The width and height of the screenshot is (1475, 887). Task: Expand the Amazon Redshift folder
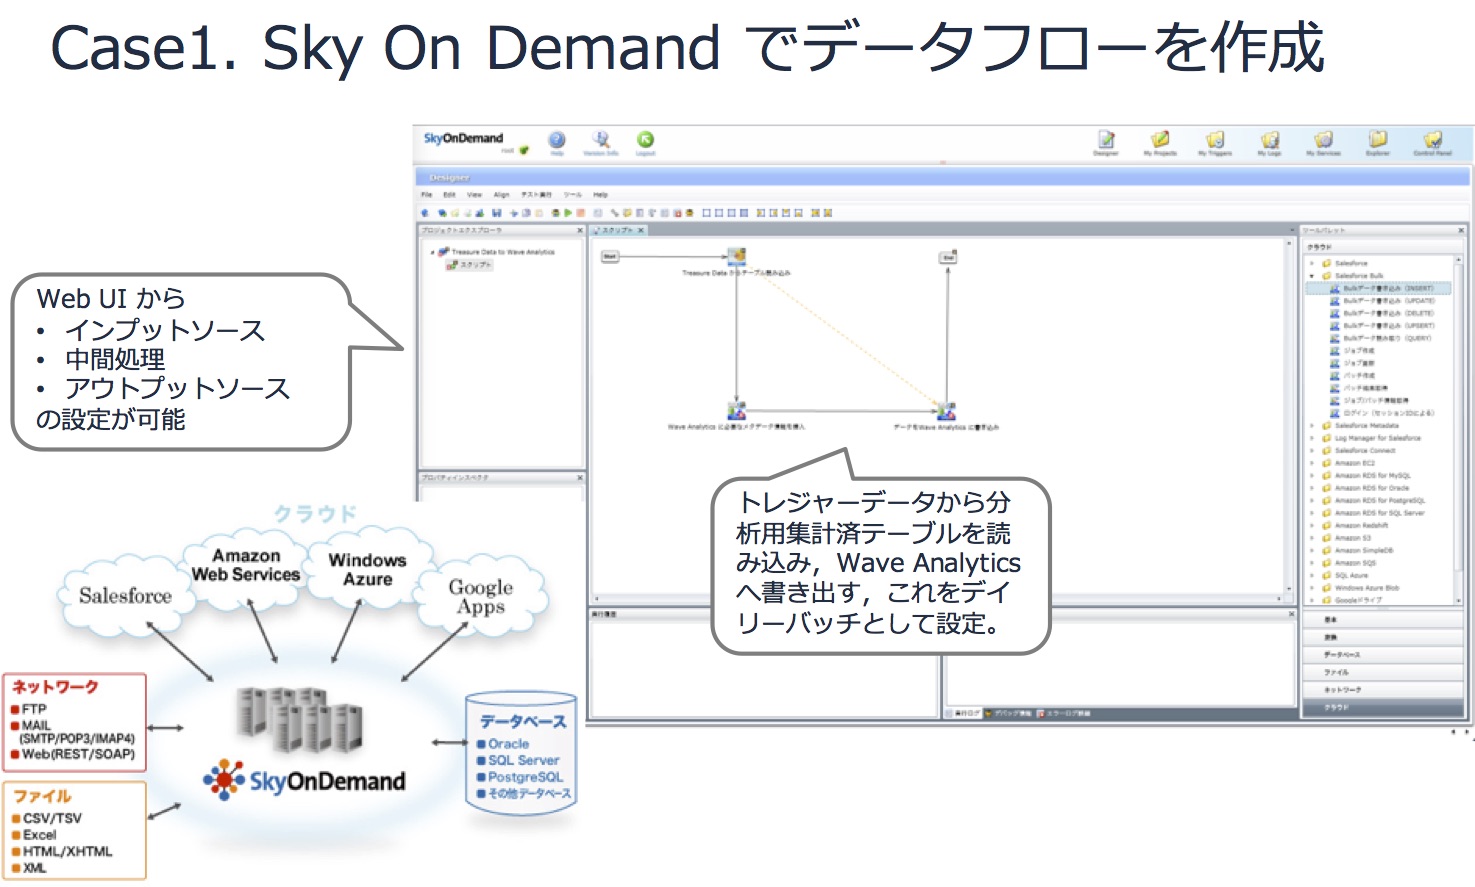[x=1312, y=525]
